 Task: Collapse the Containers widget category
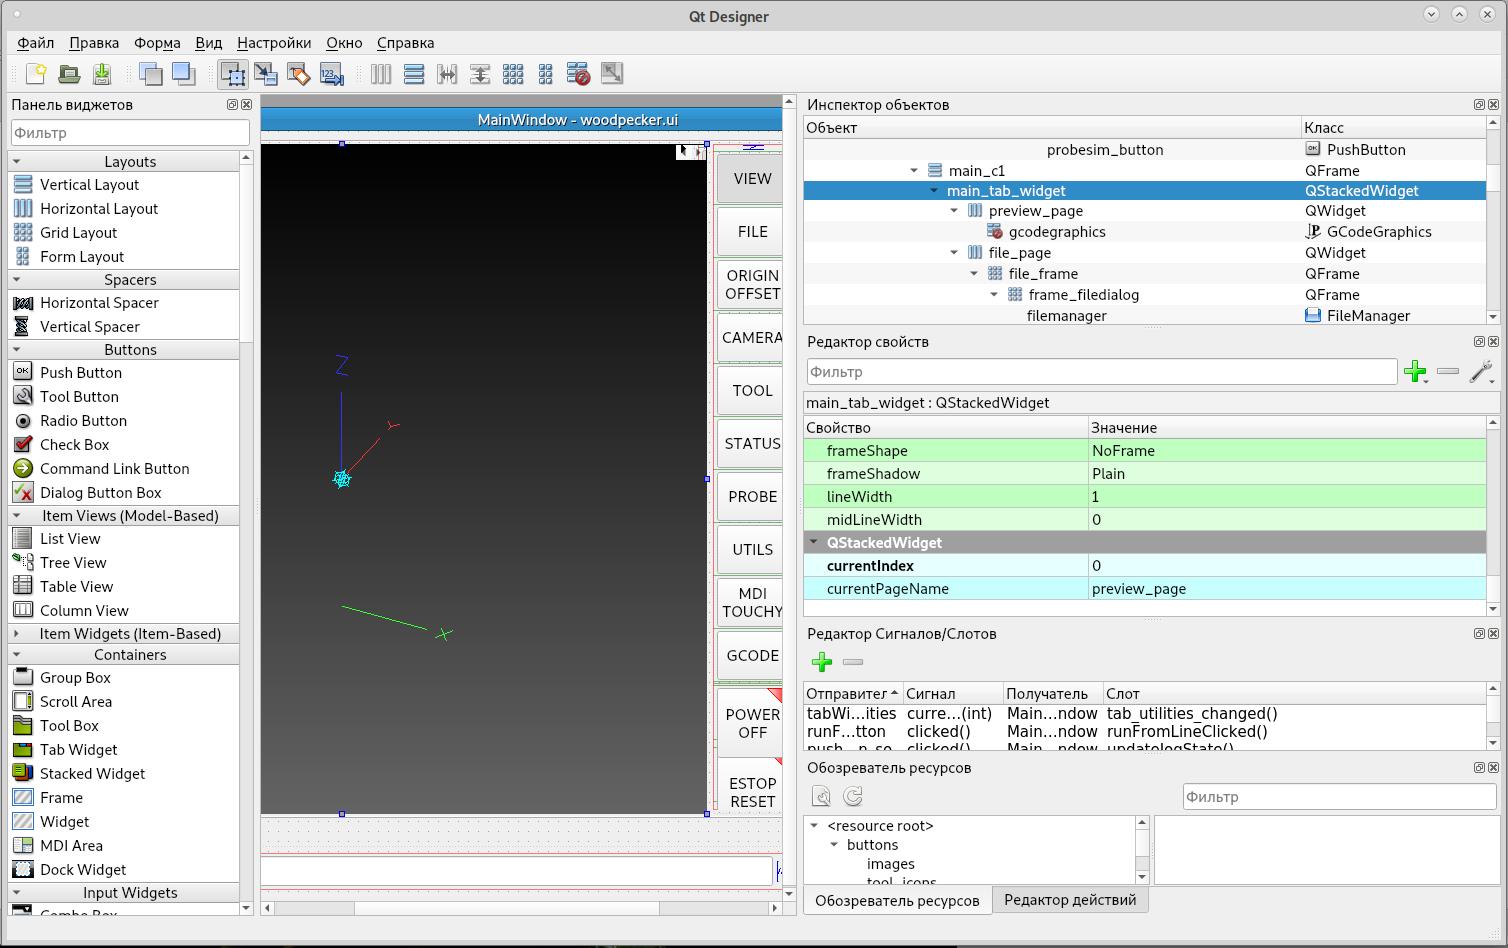click(x=17, y=654)
